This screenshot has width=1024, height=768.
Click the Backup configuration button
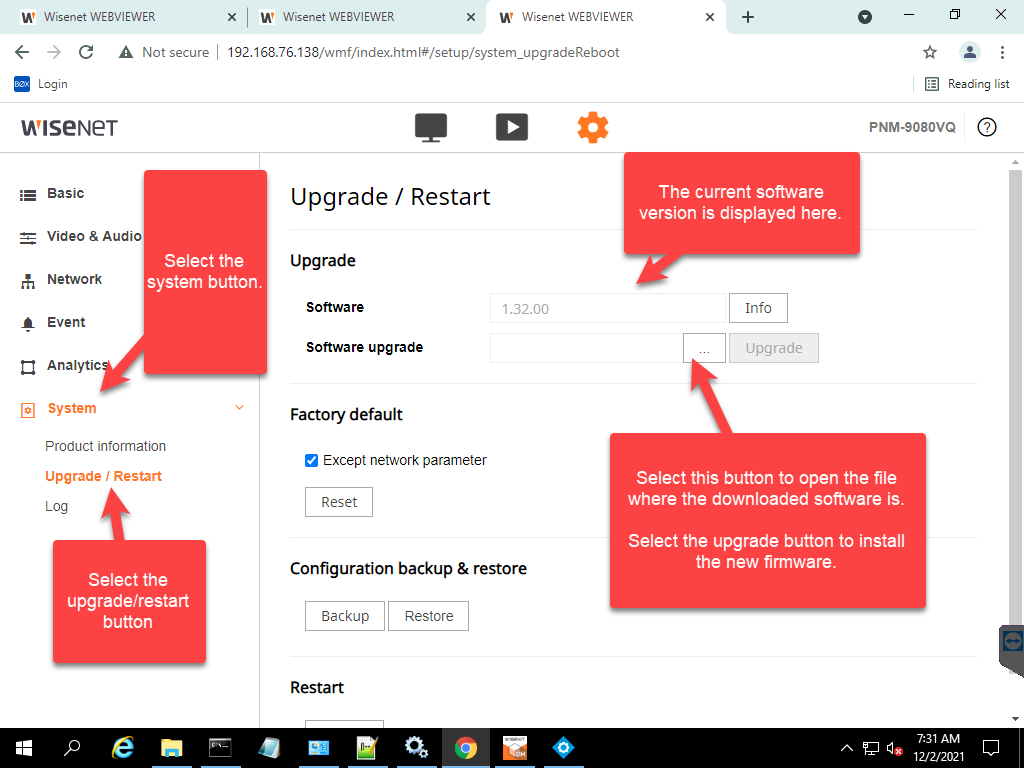click(x=345, y=616)
